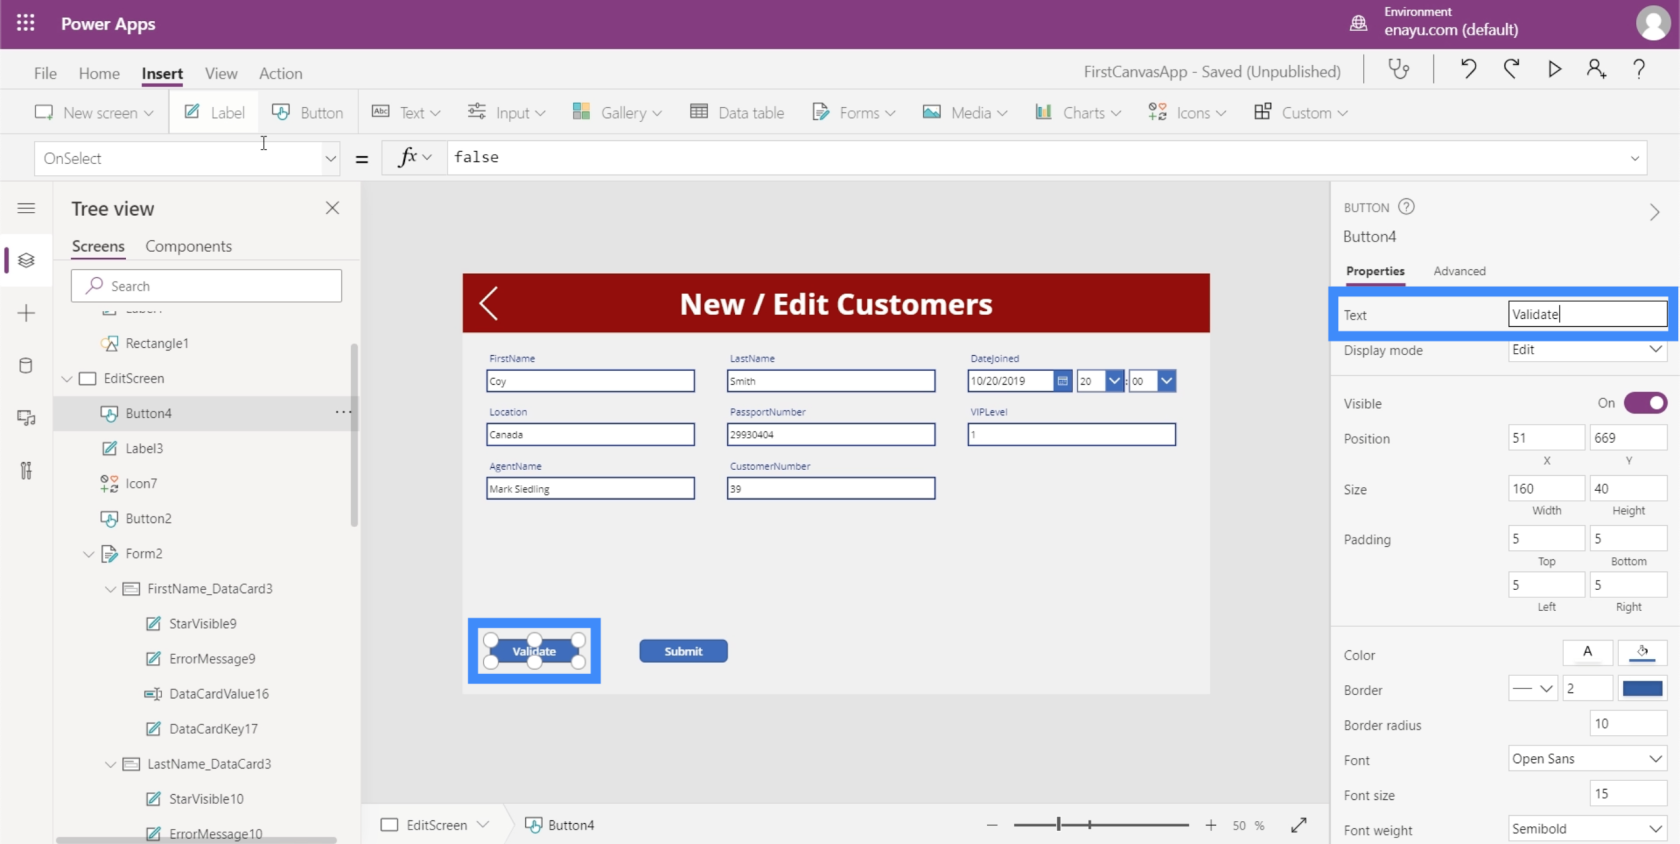The width and height of the screenshot is (1680, 844).
Task: Click the Border radius input field
Action: click(x=1628, y=724)
